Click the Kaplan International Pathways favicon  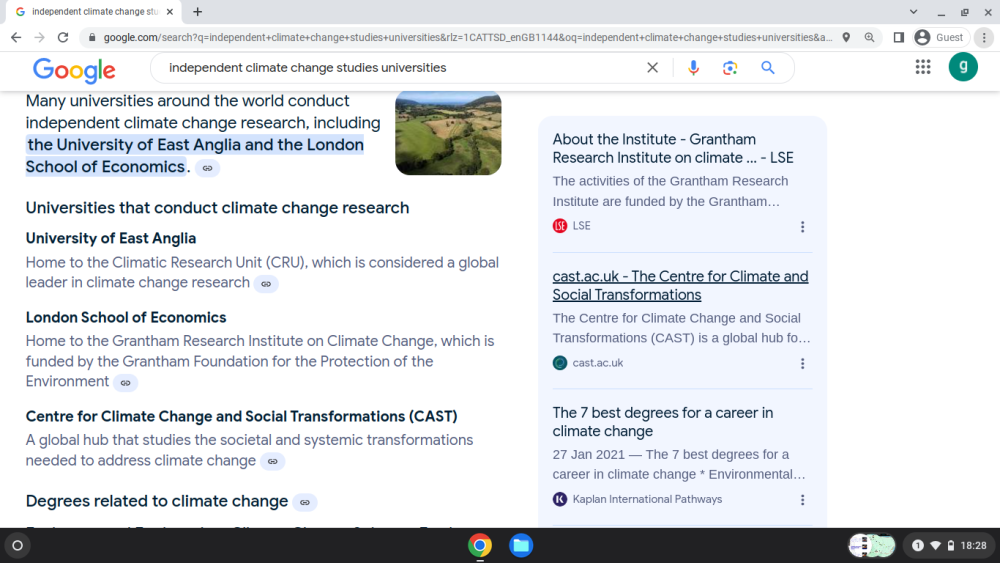pyautogui.click(x=560, y=499)
